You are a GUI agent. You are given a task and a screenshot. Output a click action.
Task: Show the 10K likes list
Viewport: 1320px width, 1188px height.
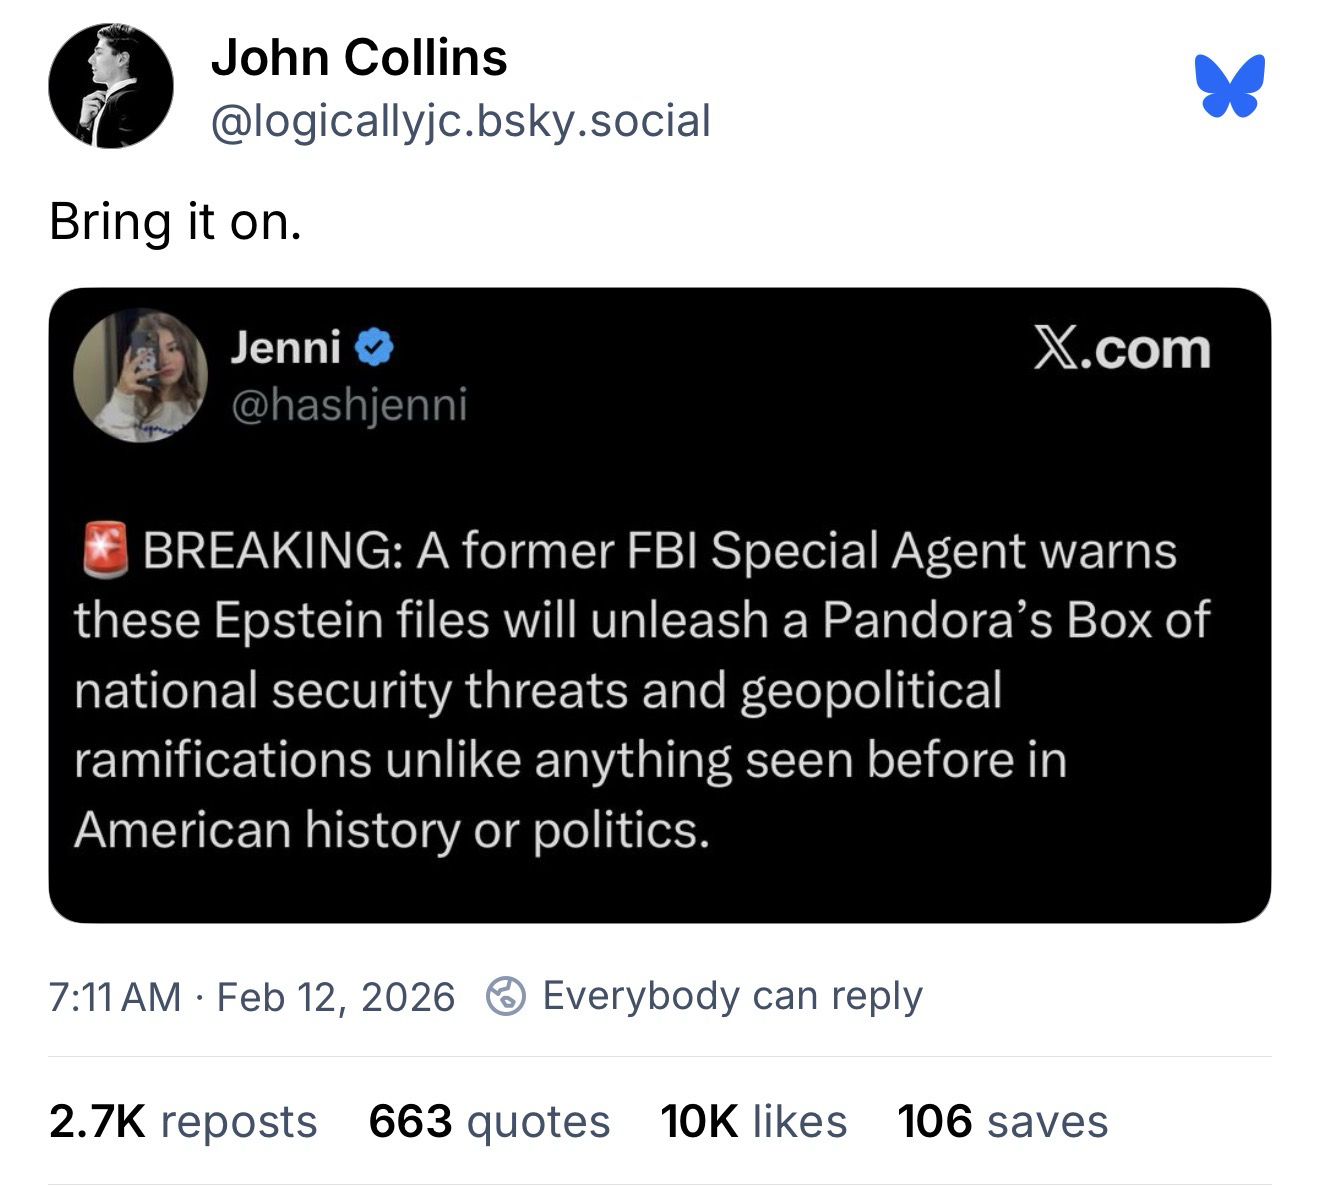click(x=753, y=1121)
